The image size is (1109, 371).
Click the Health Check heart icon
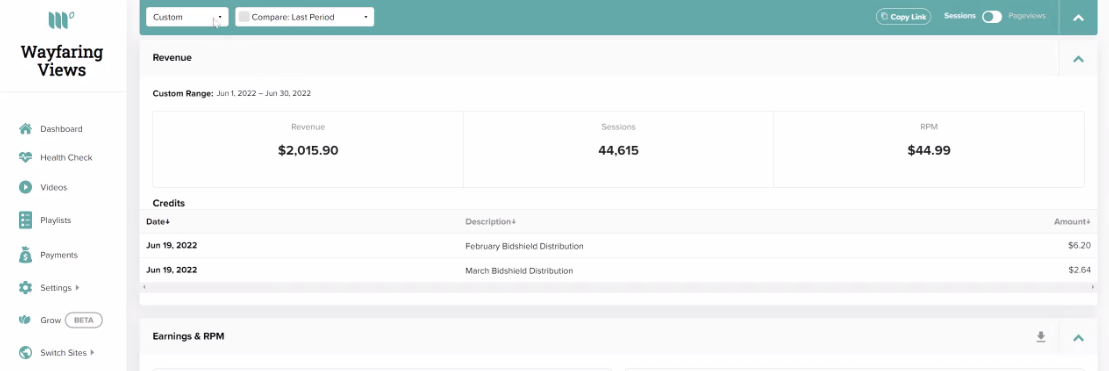25,158
